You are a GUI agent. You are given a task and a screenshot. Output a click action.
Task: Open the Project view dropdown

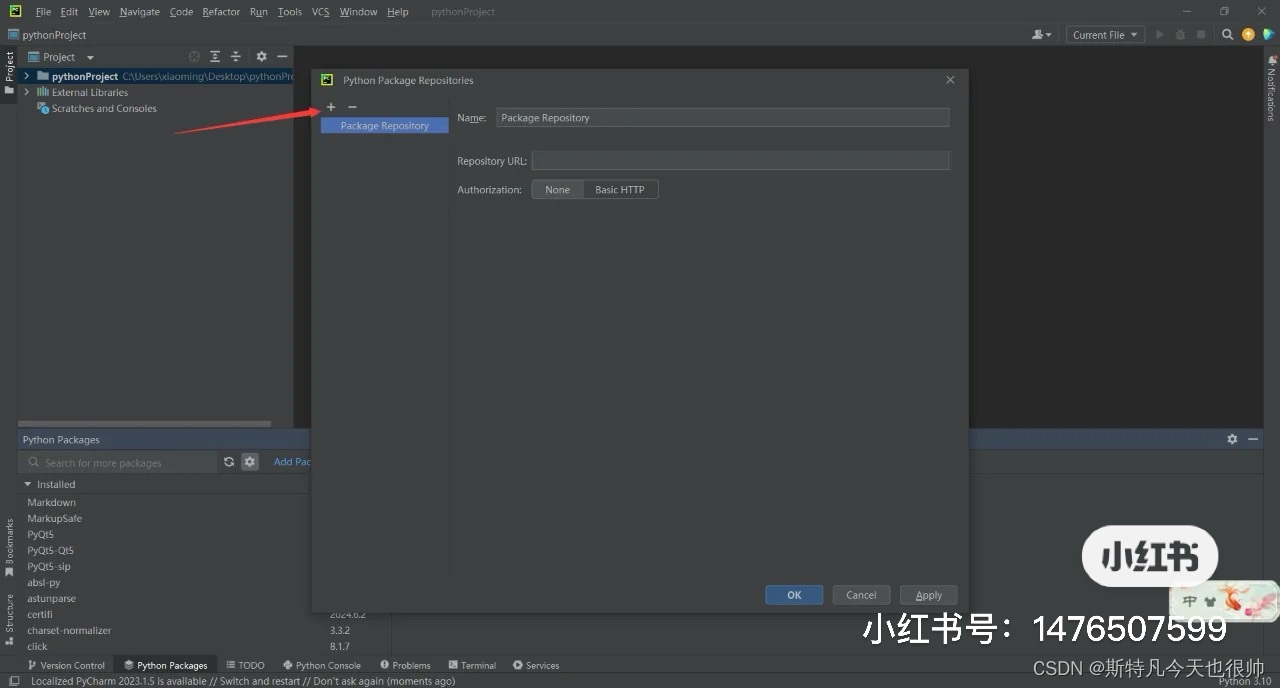[62, 57]
